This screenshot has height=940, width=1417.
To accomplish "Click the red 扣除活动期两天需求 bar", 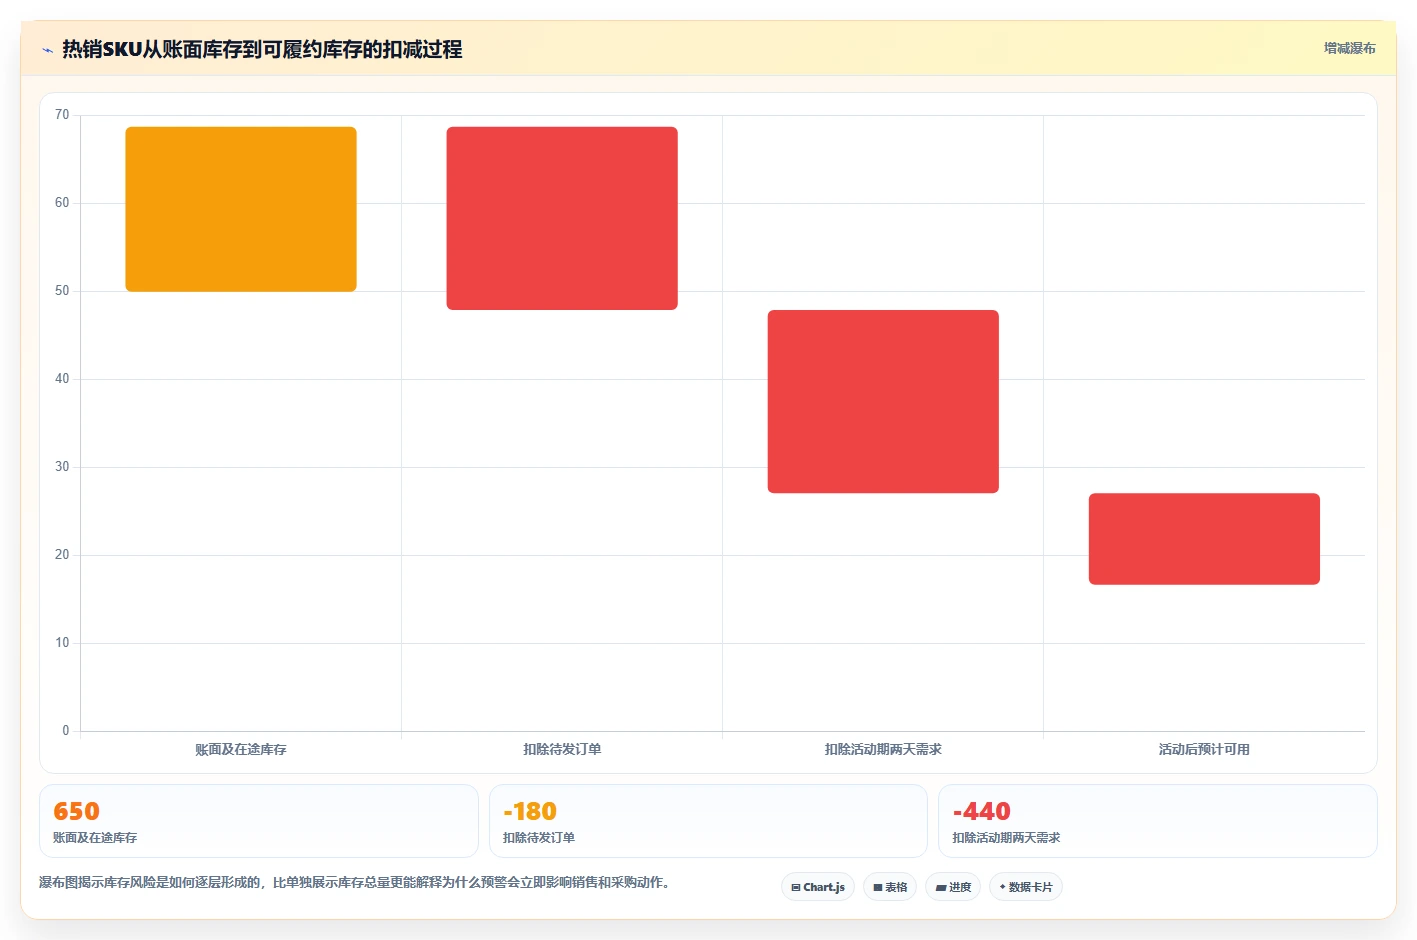I will (x=883, y=401).
